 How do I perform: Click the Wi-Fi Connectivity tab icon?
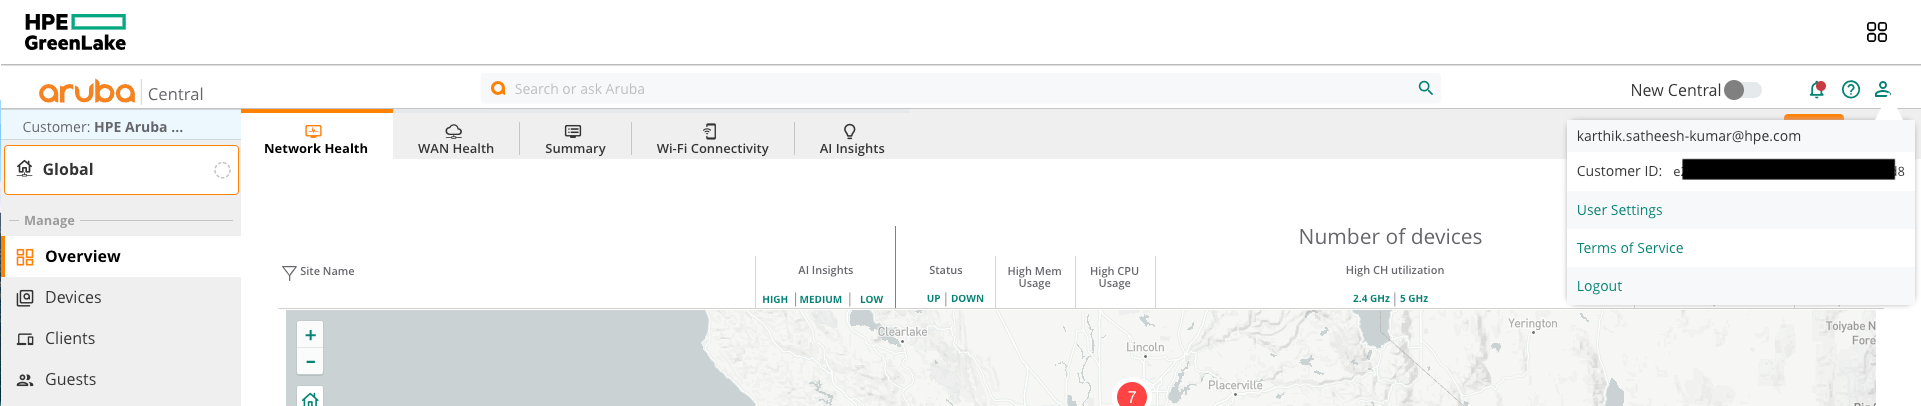pos(710,131)
